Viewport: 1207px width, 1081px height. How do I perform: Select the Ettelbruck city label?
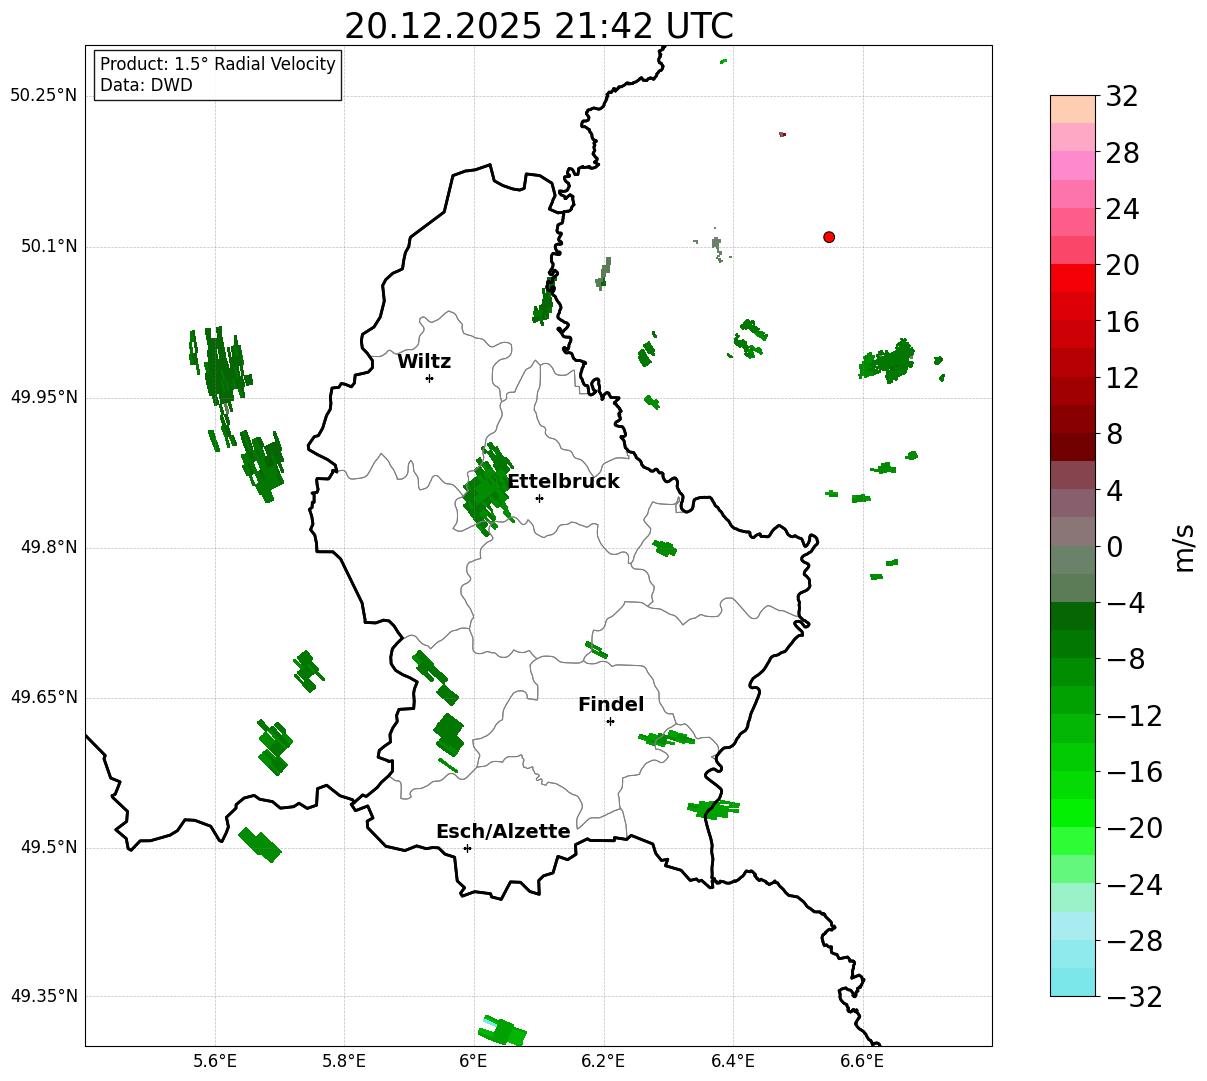[x=563, y=482]
